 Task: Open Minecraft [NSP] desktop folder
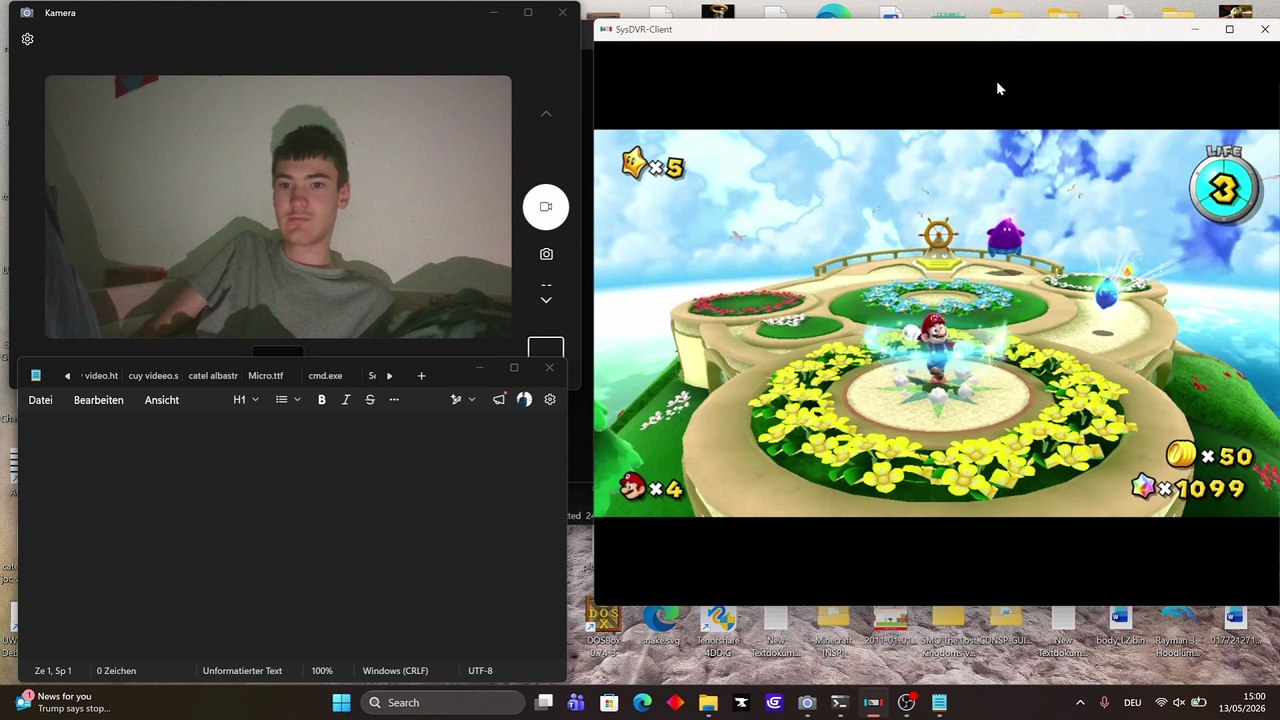pos(833,632)
